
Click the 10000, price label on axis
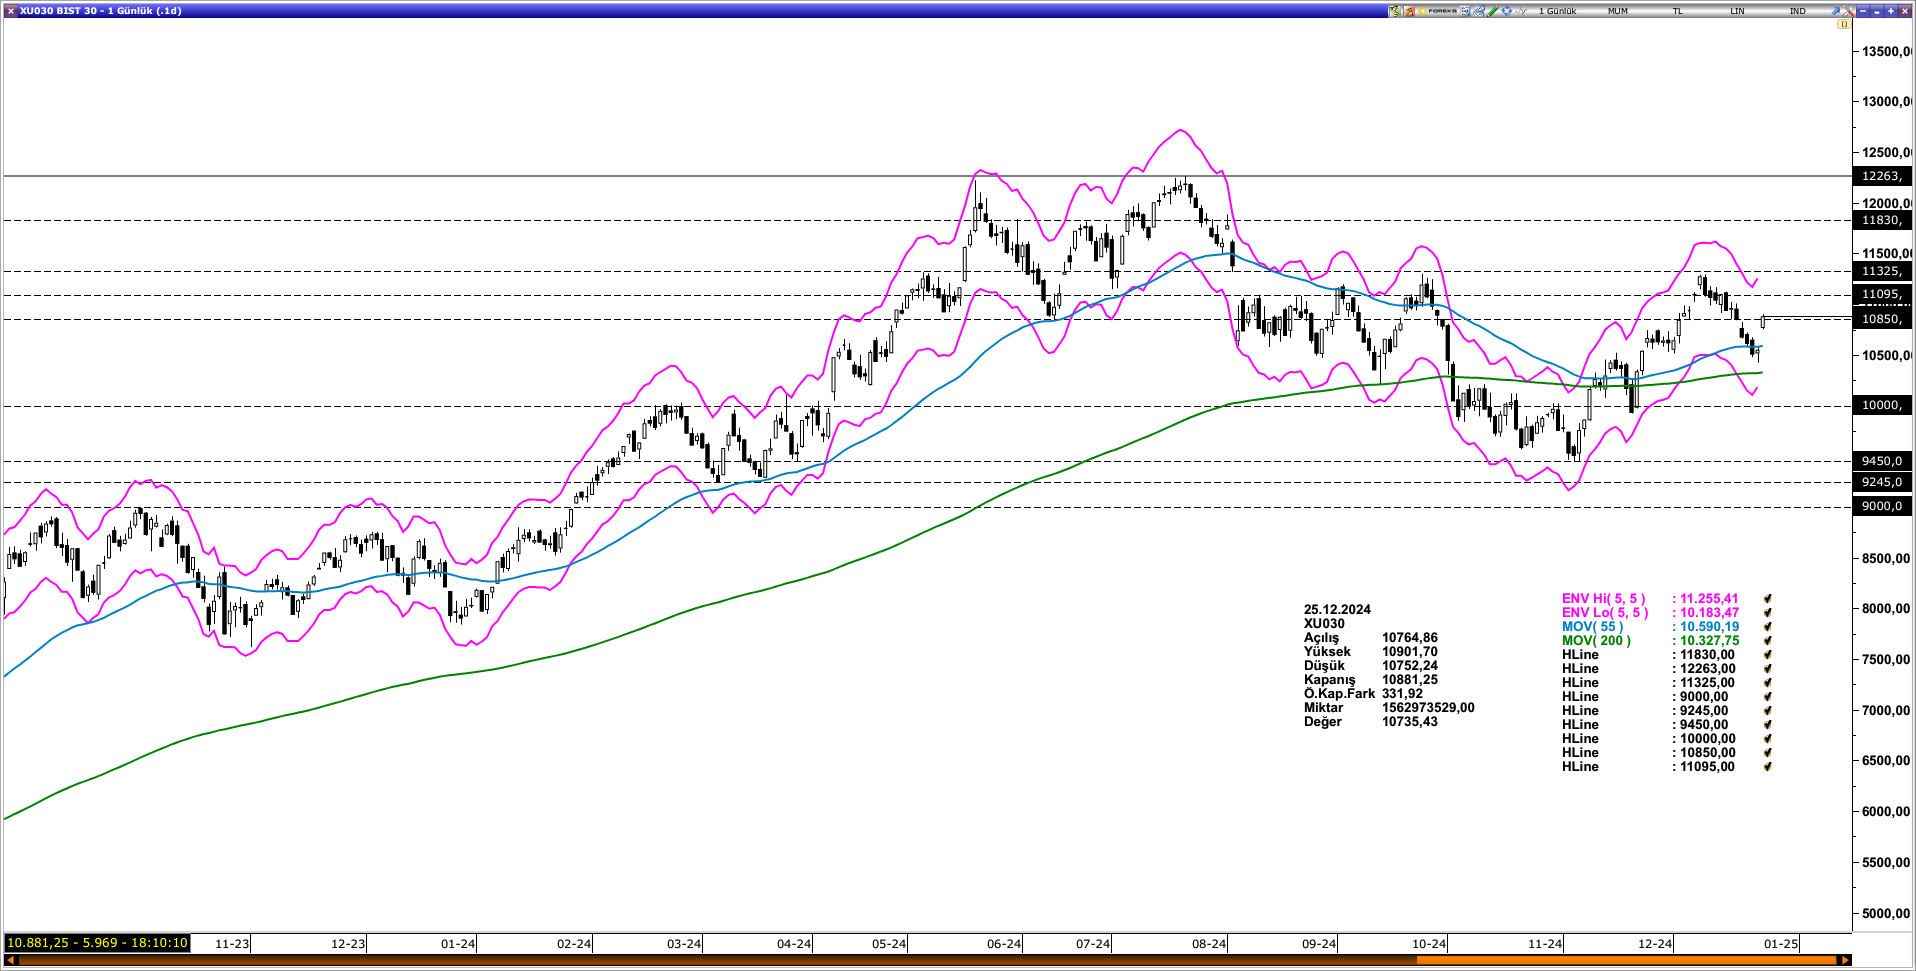pyautogui.click(x=1882, y=405)
